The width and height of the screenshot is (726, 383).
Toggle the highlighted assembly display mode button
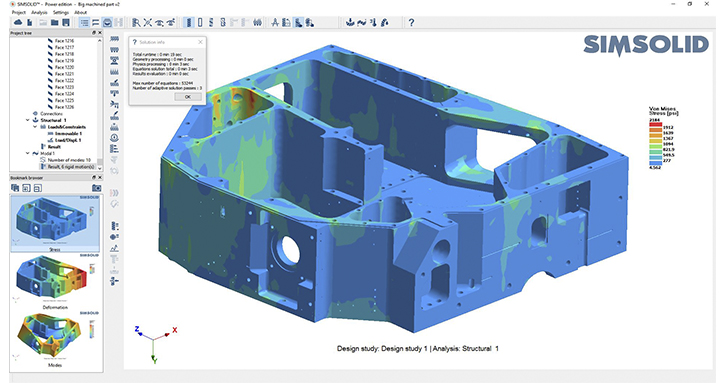189,22
